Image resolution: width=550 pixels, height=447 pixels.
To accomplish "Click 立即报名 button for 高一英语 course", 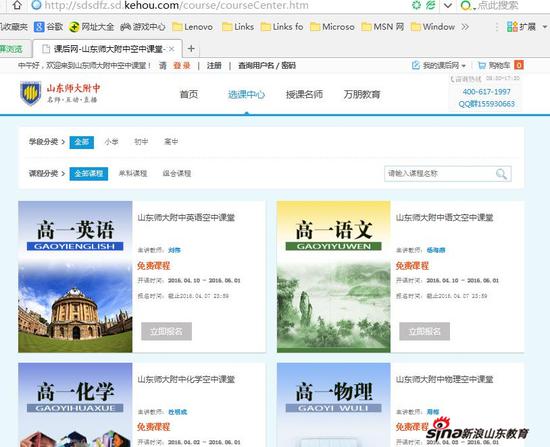I will point(167,331).
